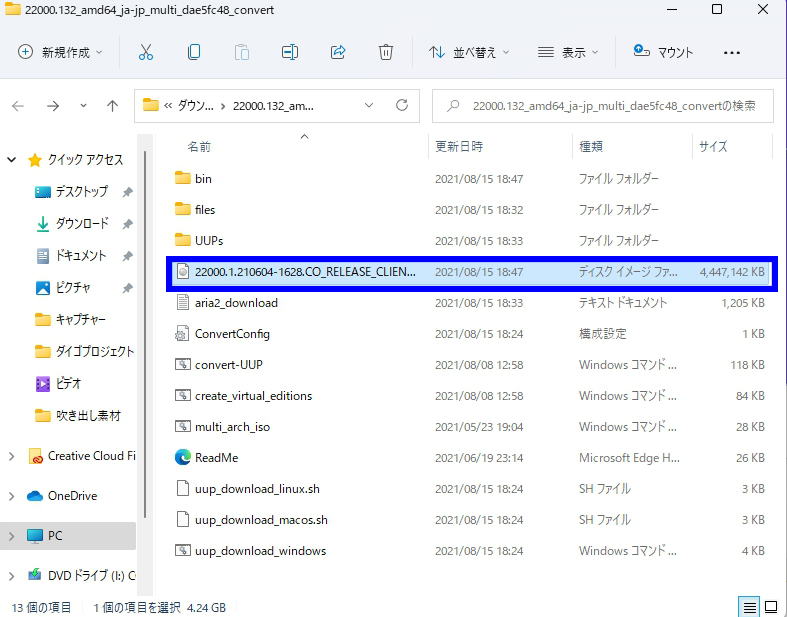Click the Share icon in toolbar
The image size is (787, 617).
coord(338,52)
